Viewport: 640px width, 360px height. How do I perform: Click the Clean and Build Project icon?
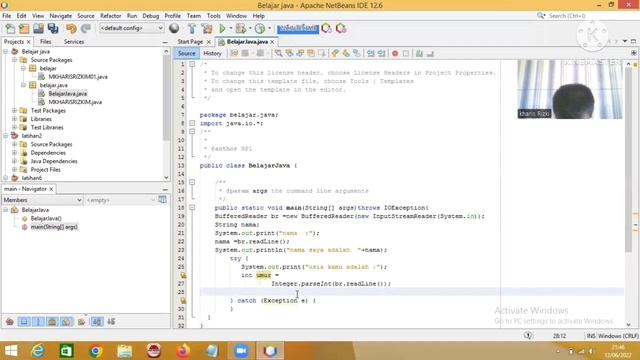pyautogui.click(x=207, y=28)
